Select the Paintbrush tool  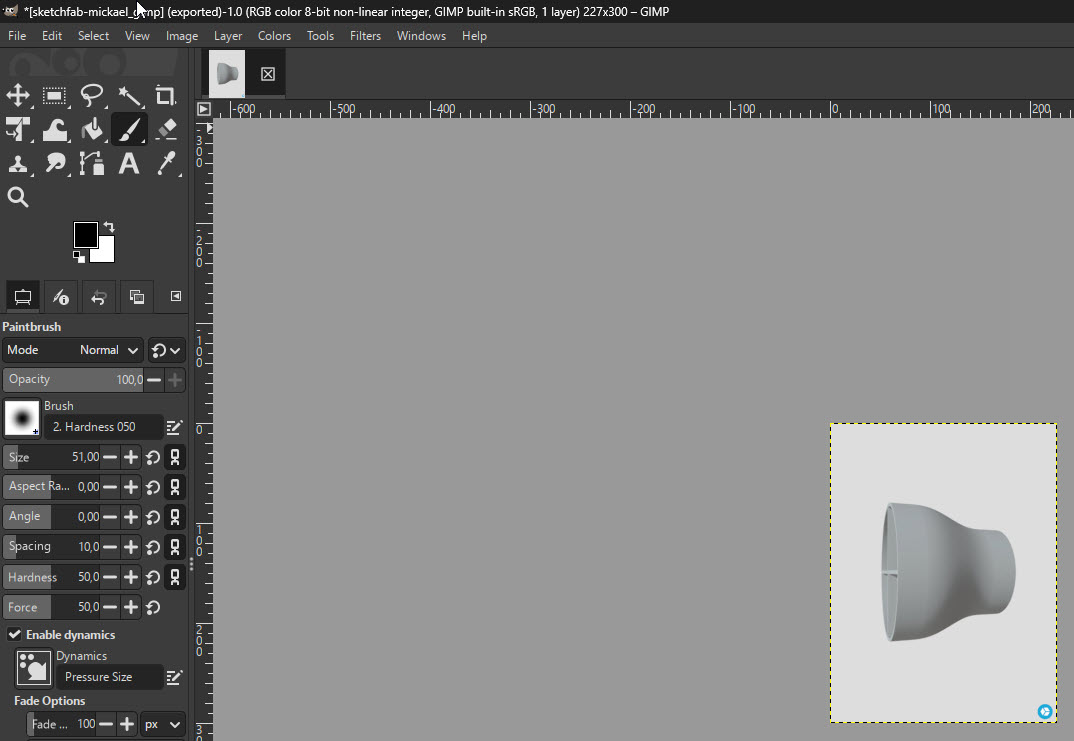click(129, 129)
